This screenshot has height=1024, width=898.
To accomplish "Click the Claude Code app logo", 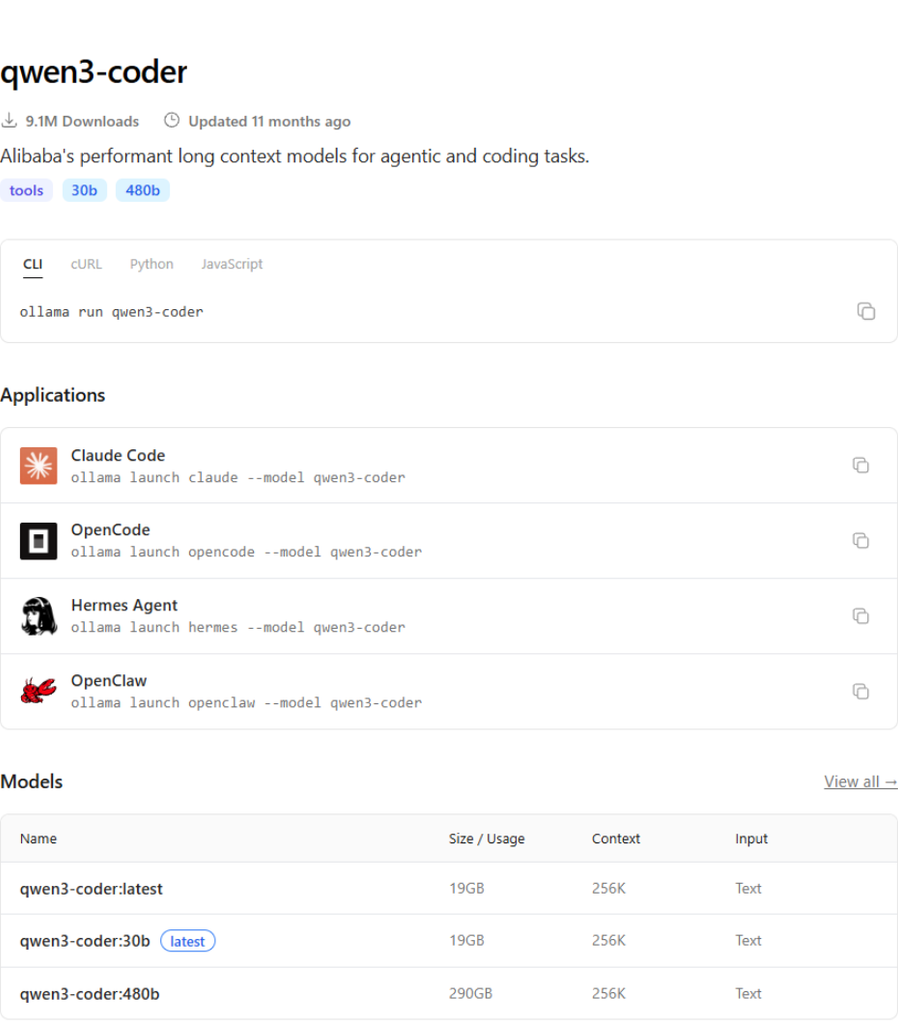I will (x=39, y=466).
